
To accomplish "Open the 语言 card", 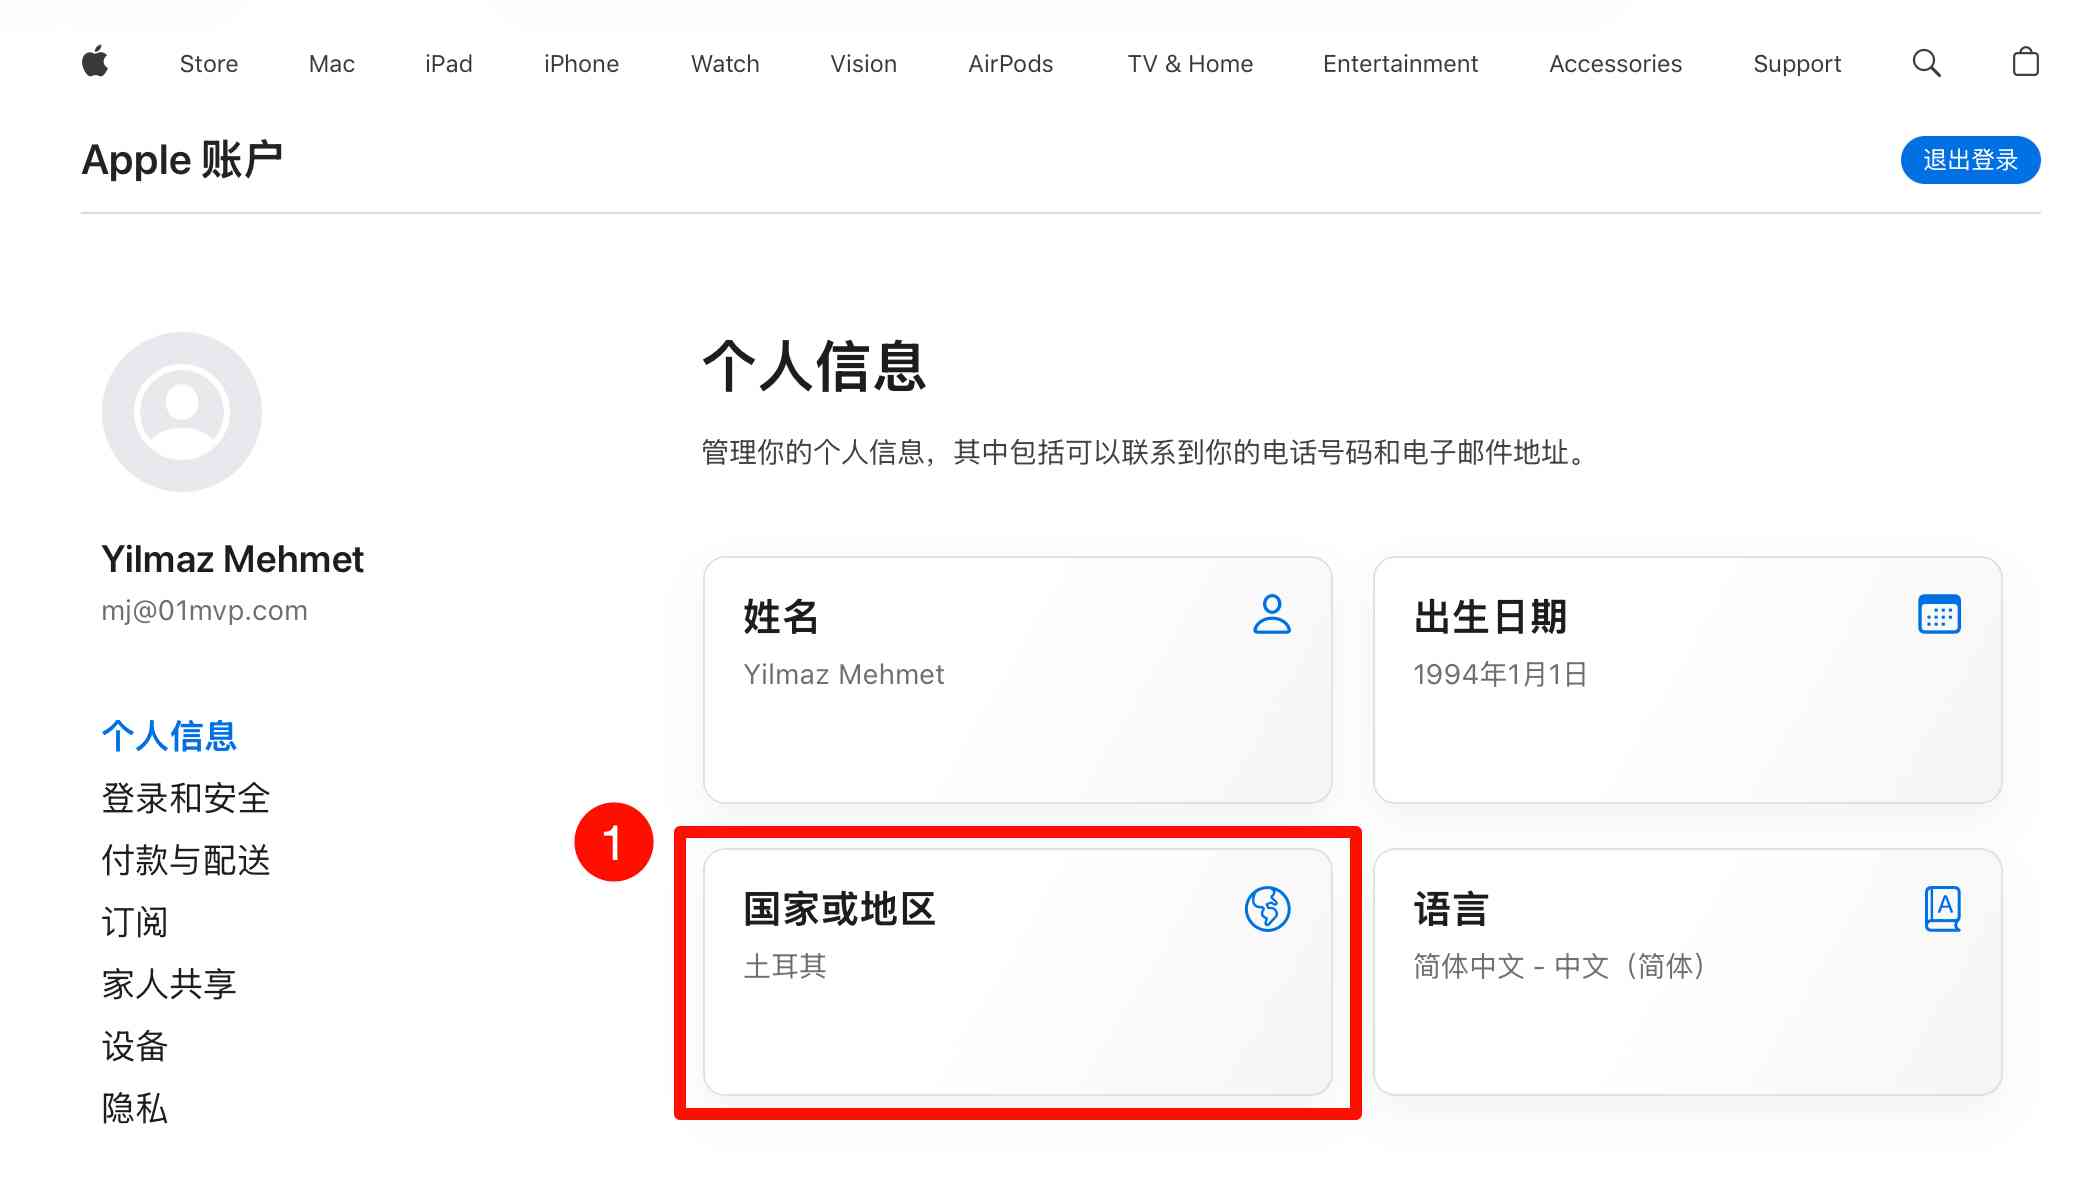I will pyautogui.click(x=1688, y=972).
